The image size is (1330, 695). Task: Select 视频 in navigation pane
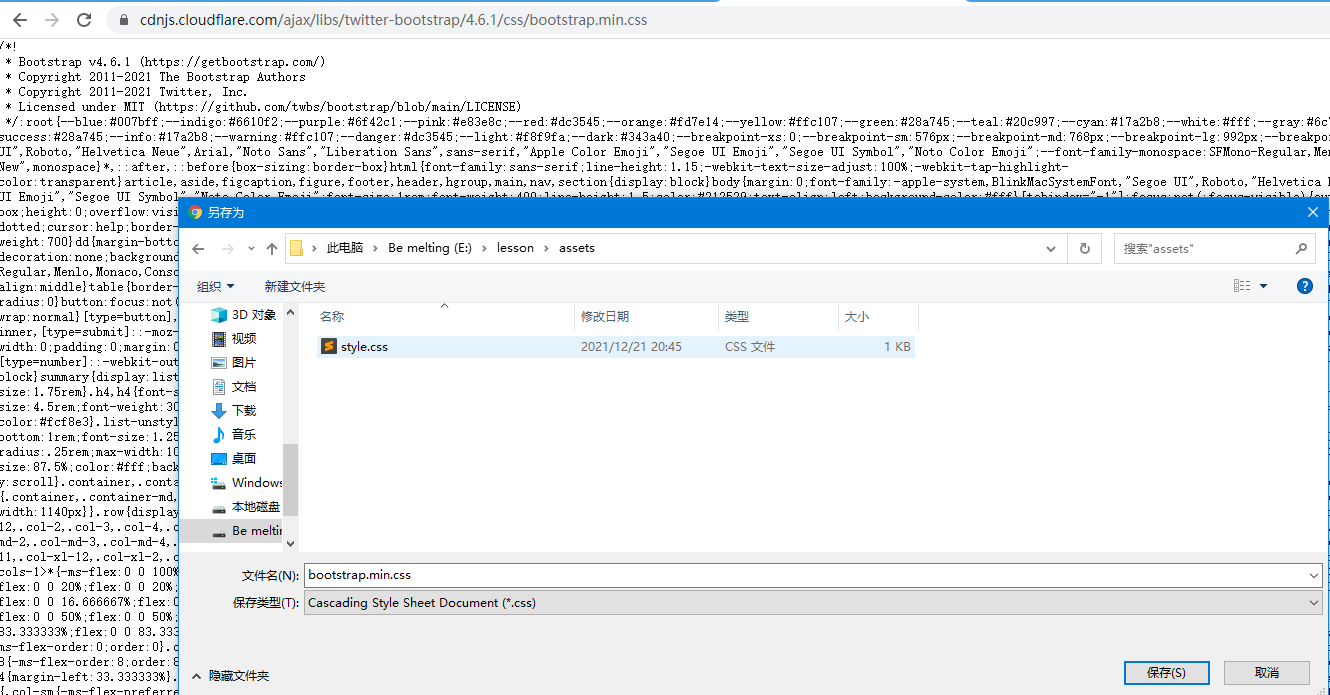click(243, 338)
